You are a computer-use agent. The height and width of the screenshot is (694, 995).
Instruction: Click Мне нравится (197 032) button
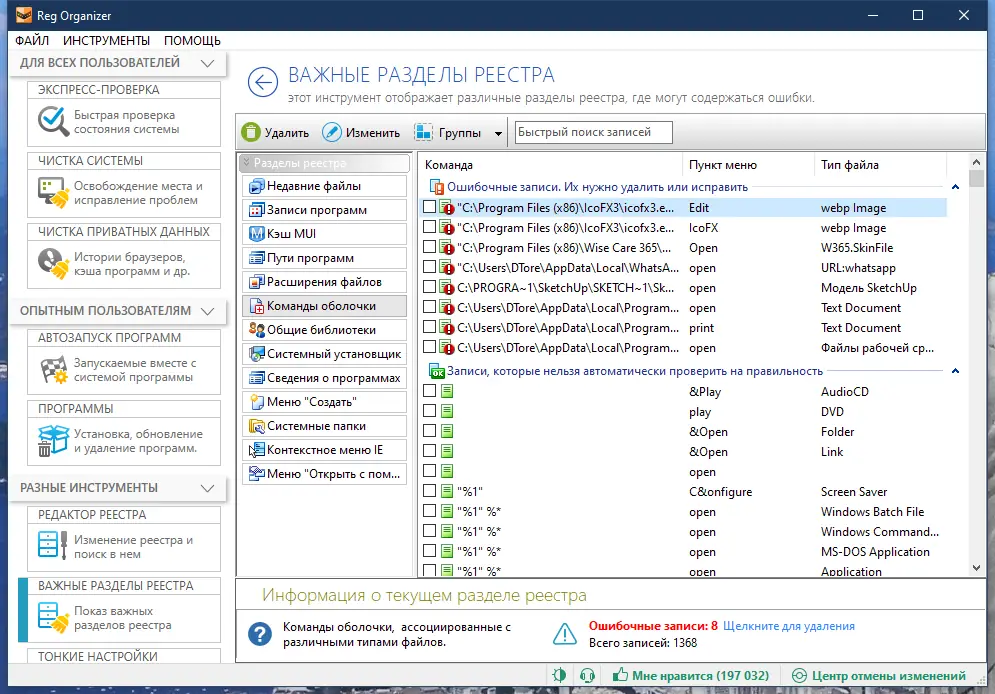click(690, 676)
